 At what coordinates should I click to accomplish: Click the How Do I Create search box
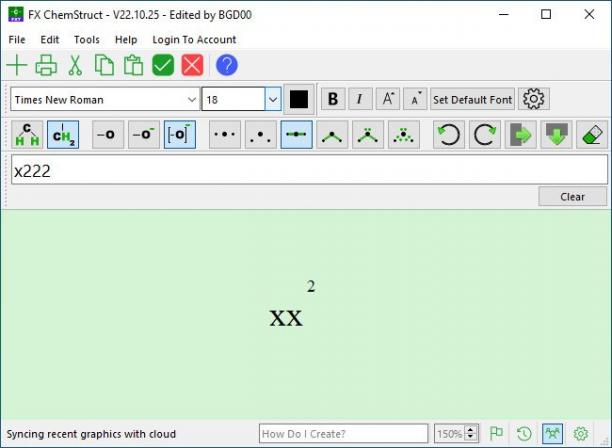[x=343, y=434]
